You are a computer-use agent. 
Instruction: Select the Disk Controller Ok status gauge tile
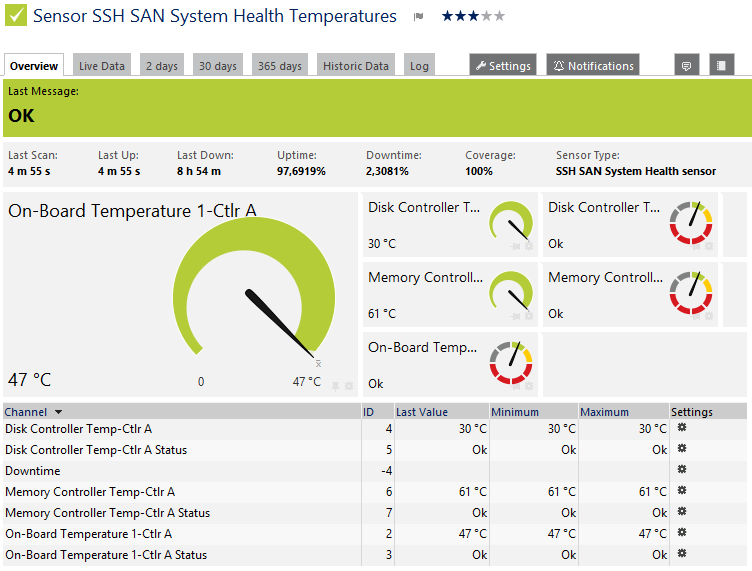(x=630, y=225)
